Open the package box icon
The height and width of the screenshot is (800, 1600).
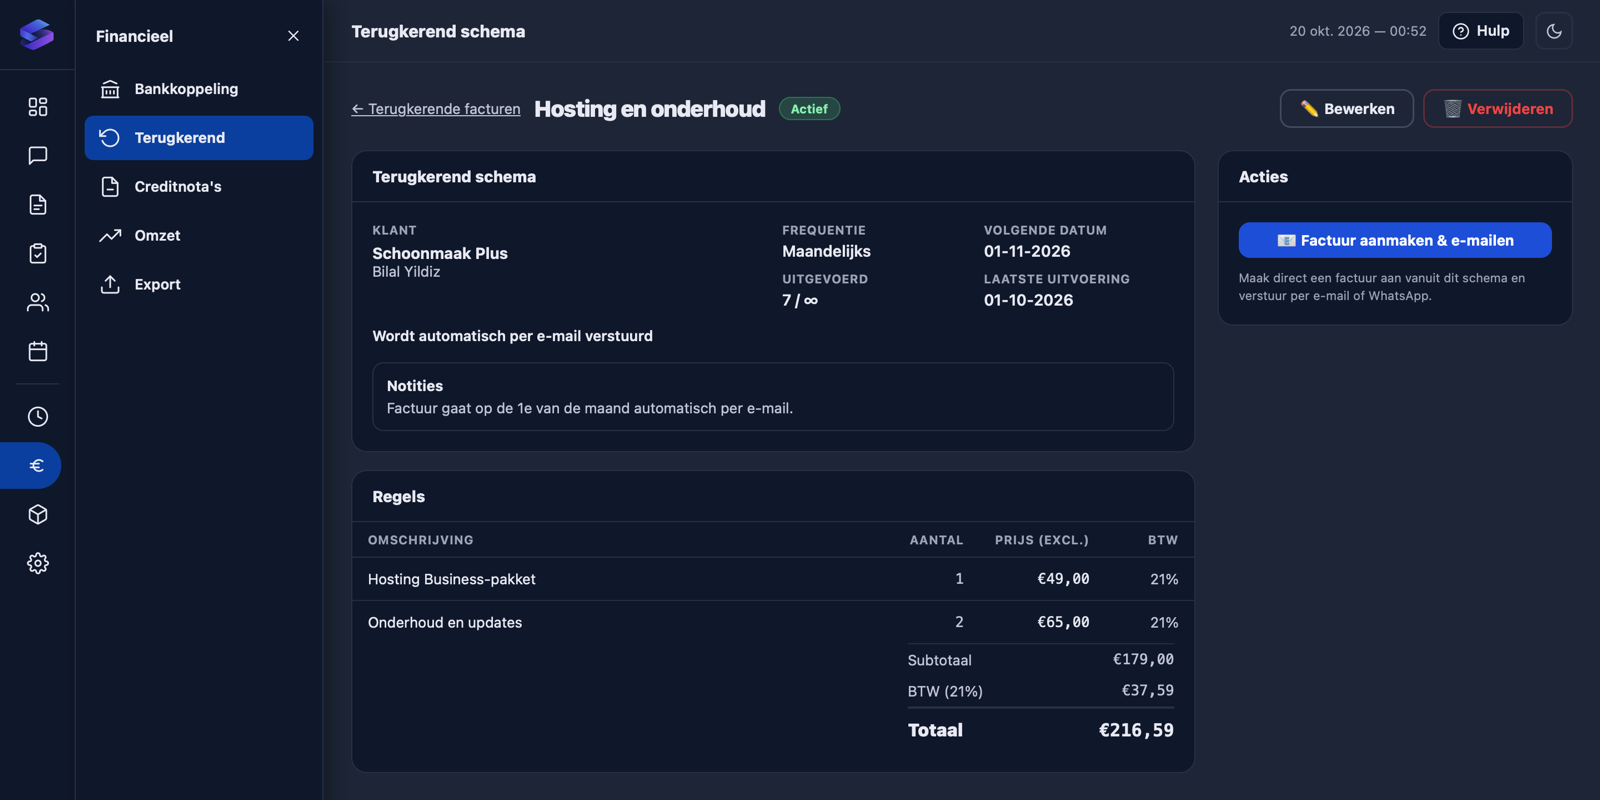point(38,515)
